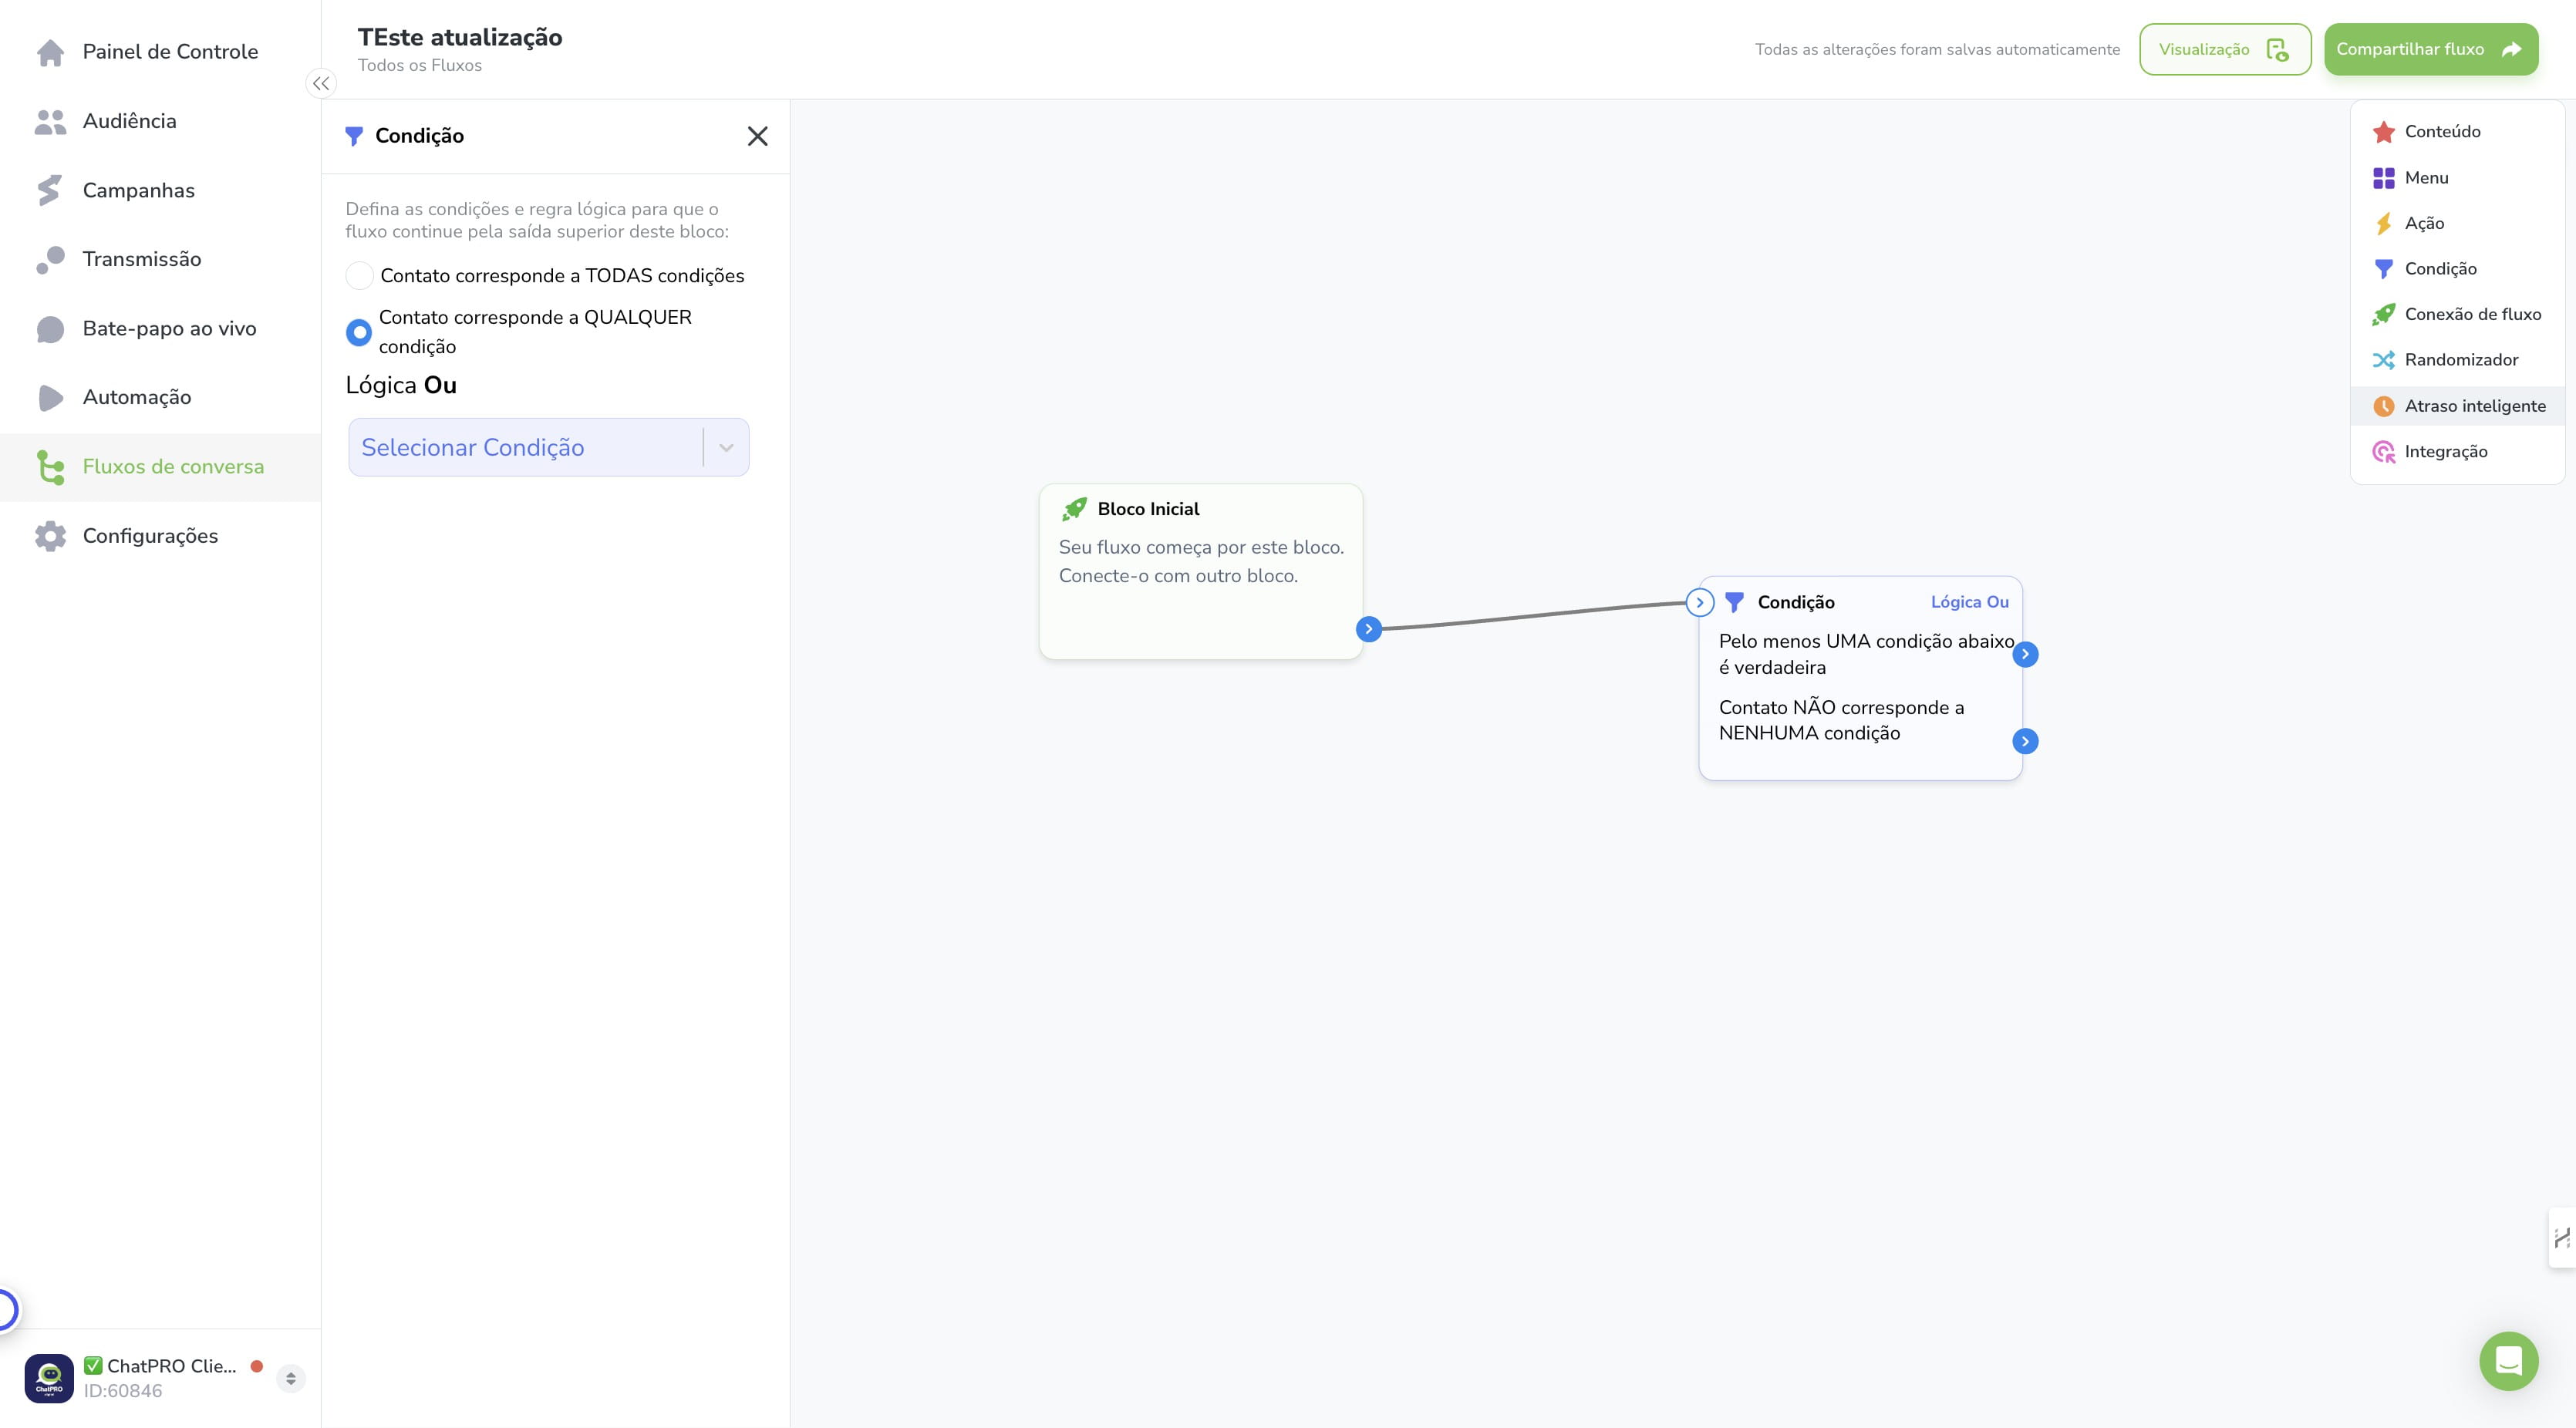Screen dimensions: 2576x1428
Task: Open the Selecionar Condição dropdown
Action: (x=548, y=447)
